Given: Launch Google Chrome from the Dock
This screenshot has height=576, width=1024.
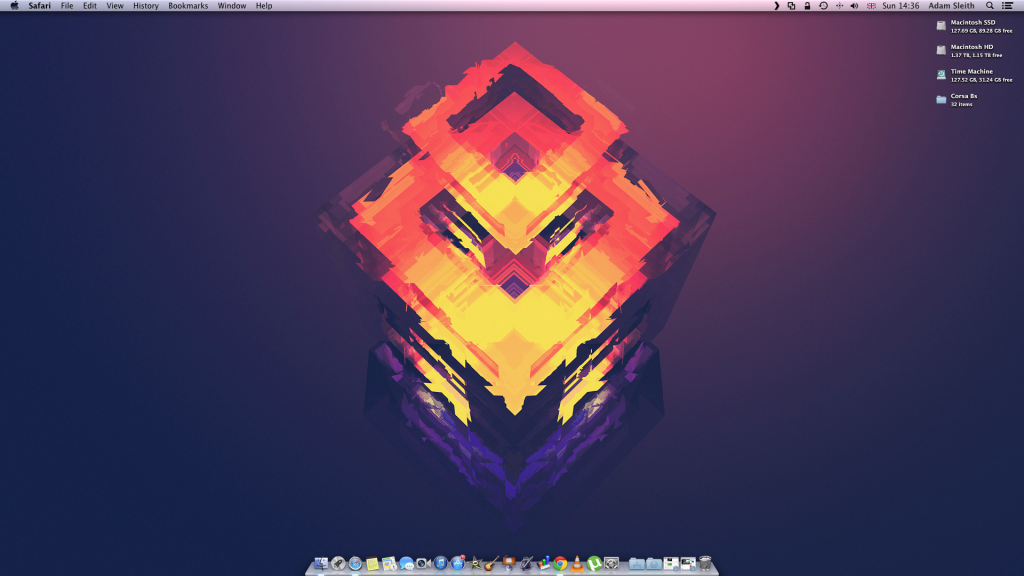Looking at the screenshot, I should pyautogui.click(x=560, y=564).
